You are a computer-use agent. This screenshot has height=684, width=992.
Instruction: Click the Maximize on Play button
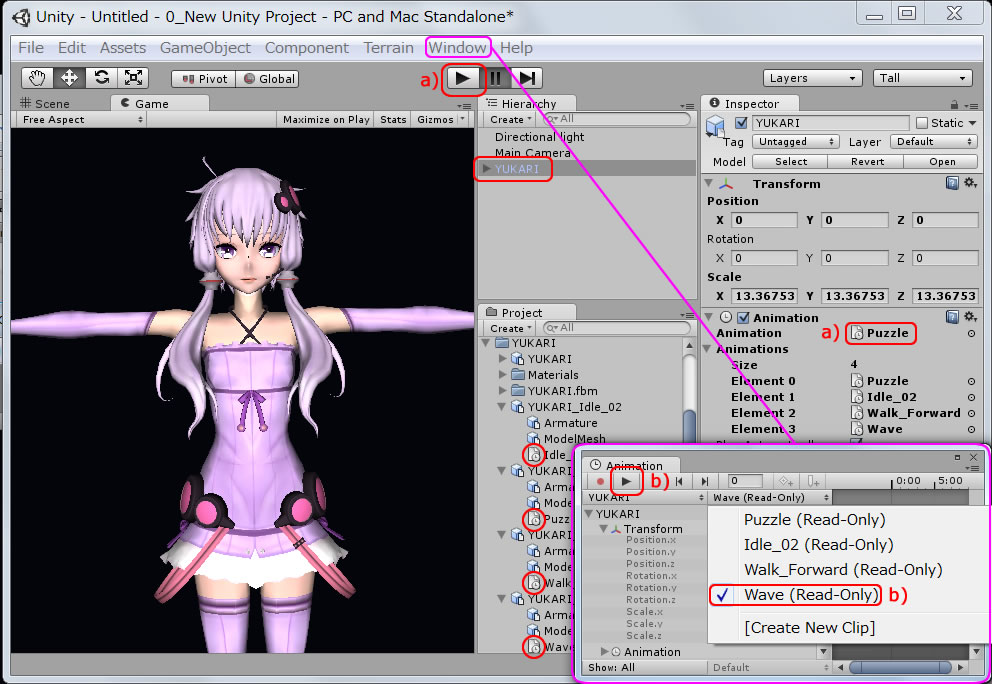coord(325,119)
